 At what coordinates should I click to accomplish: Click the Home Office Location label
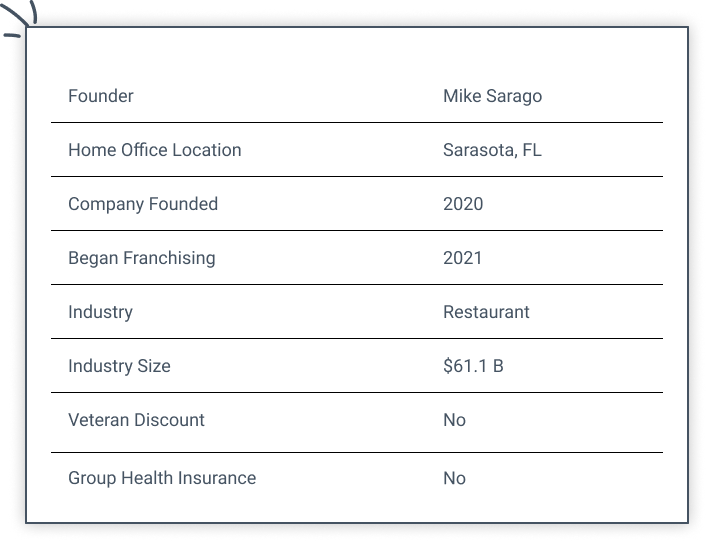tap(154, 150)
